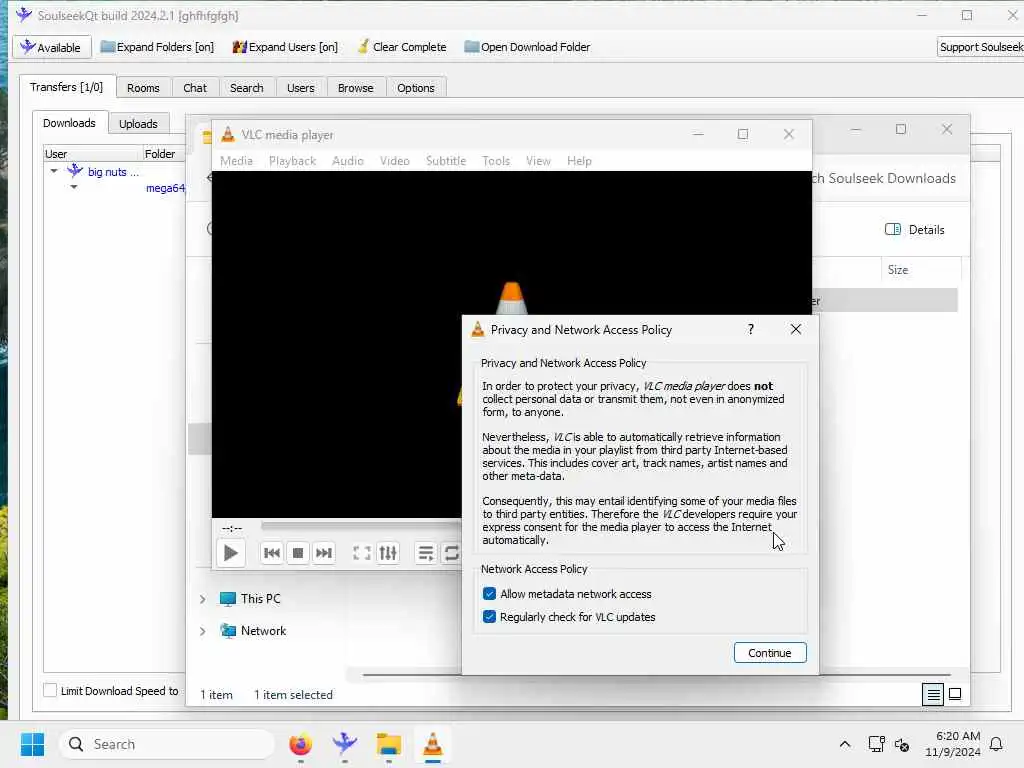This screenshot has height=768, width=1024.
Task: Click the VLC play button
Action: pyautogui.click(x=231, y=553)
